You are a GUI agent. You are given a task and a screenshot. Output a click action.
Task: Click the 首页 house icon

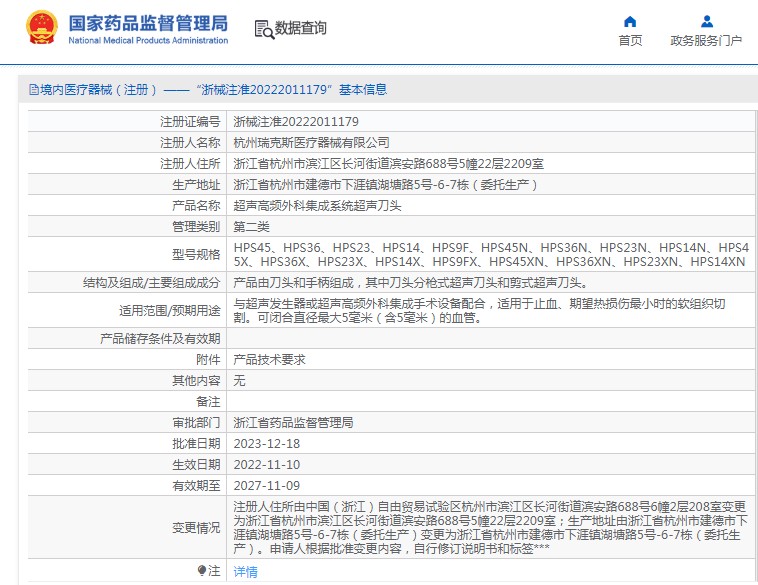pos(630,21)
